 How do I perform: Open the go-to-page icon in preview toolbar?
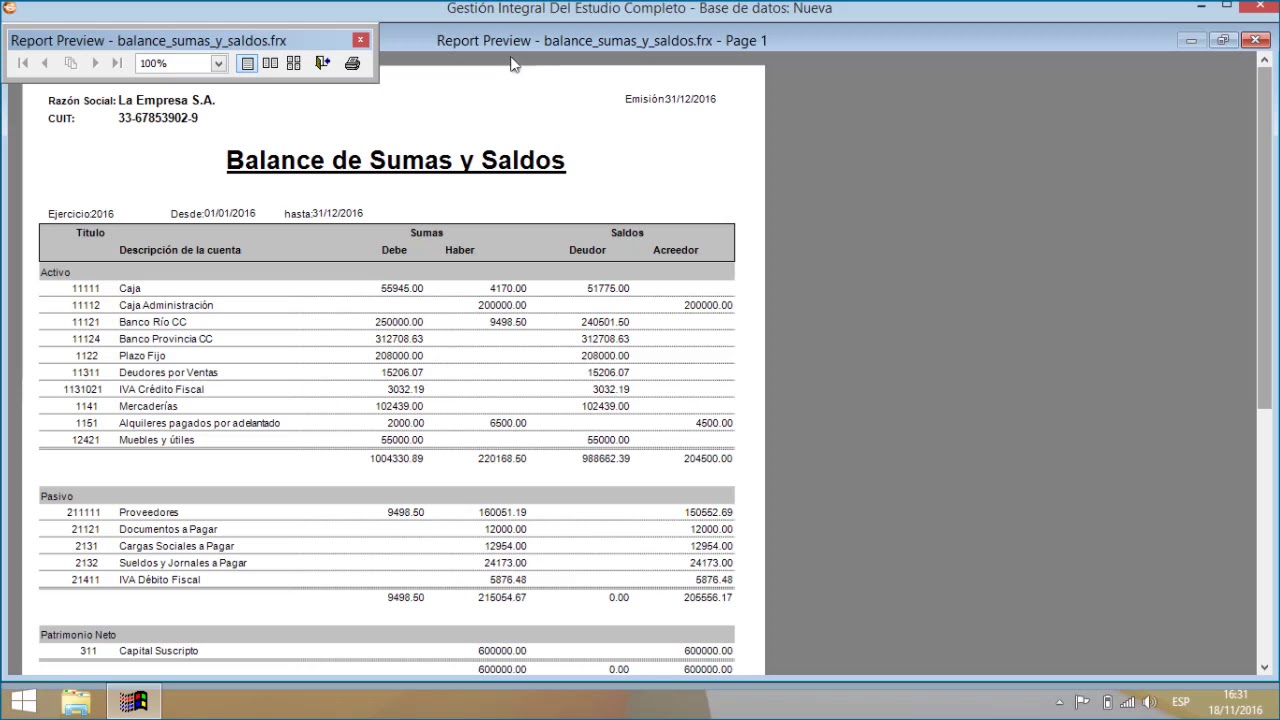click(71, 63)
